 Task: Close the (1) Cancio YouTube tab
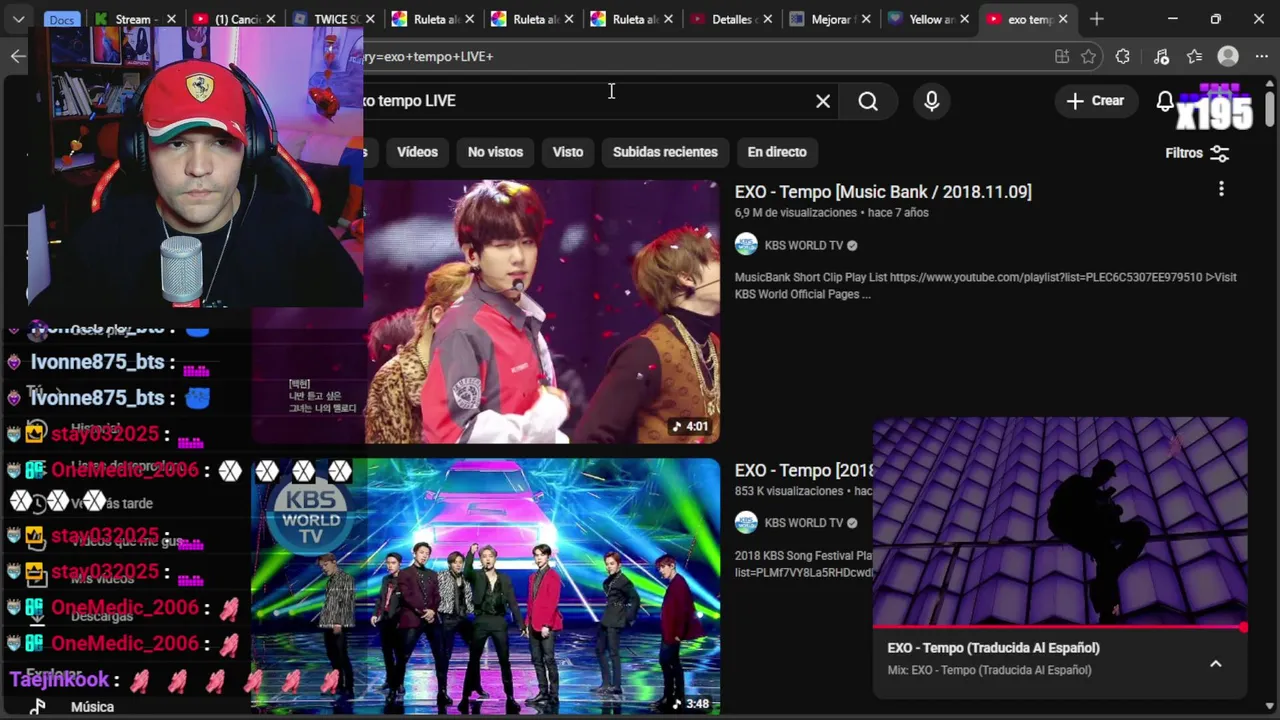(x=270, y=19)
